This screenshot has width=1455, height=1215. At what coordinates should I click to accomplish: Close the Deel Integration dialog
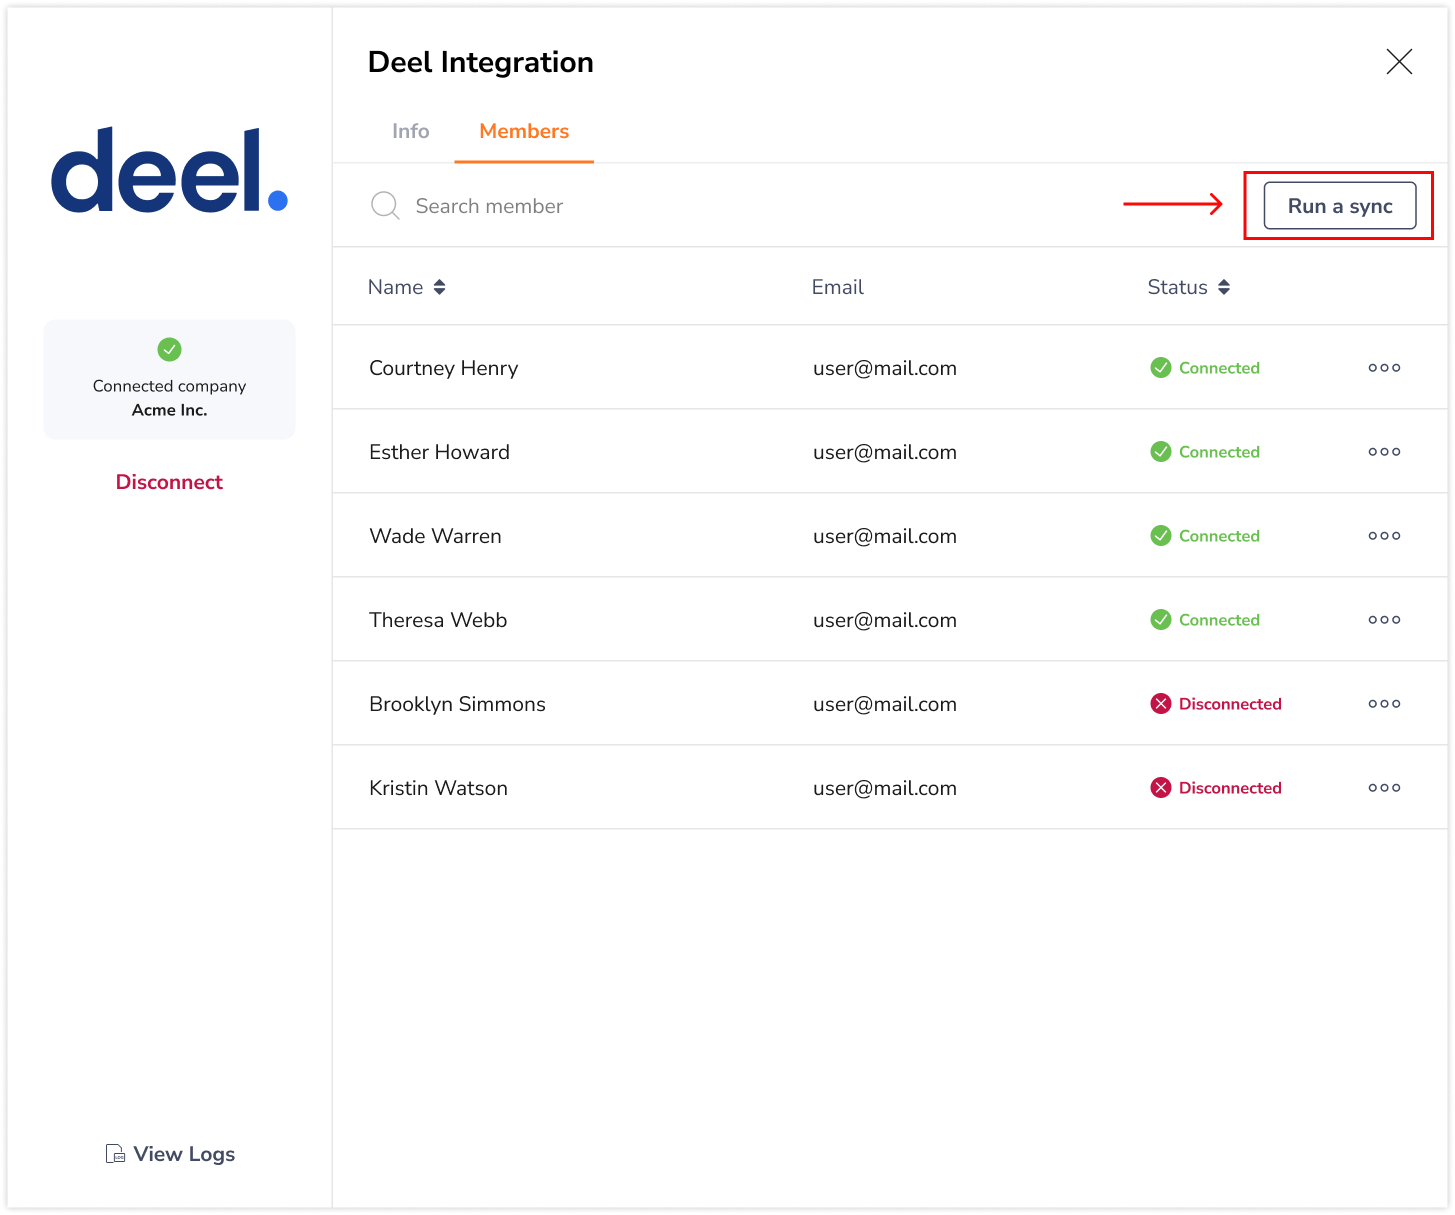click(1399, 61)
